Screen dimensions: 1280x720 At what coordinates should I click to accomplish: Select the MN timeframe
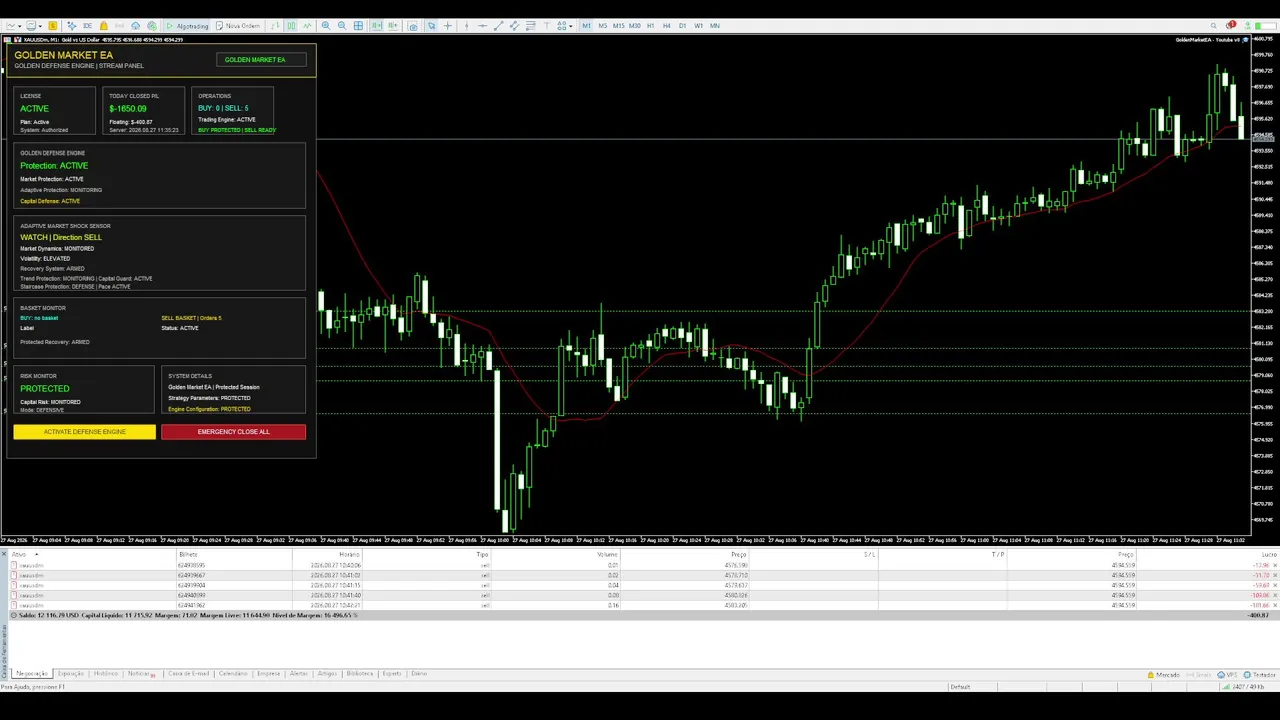tap(715, 26)
